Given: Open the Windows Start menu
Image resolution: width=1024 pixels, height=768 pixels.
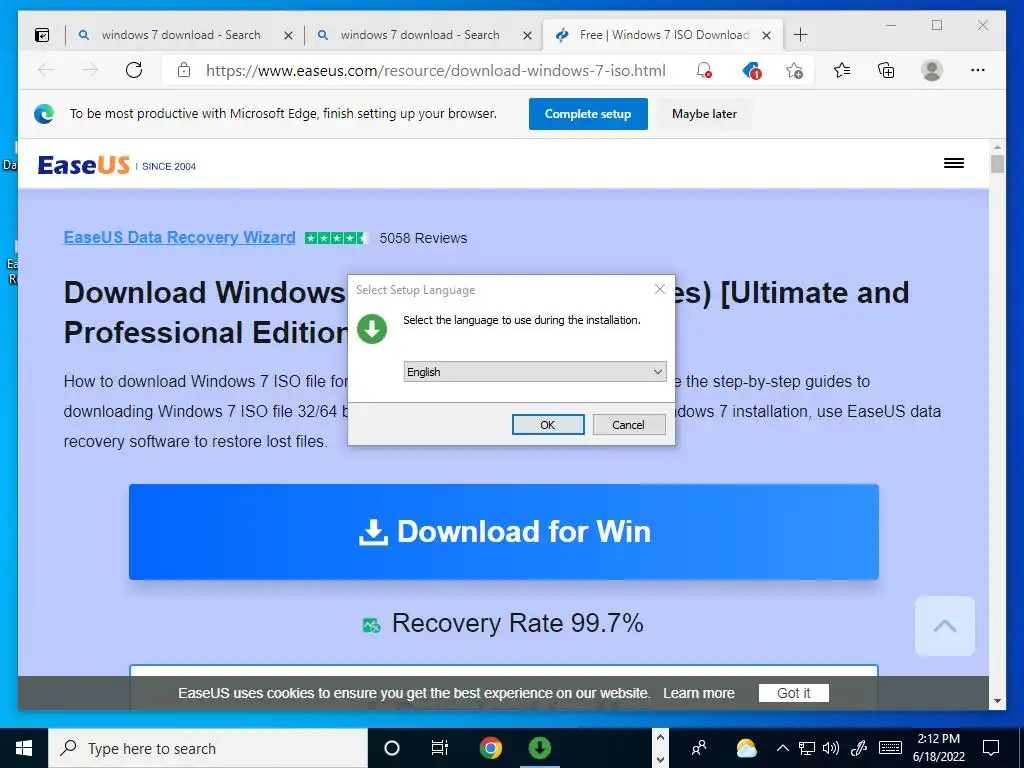Looking at the screenshot, I should (x=24, y=748).
